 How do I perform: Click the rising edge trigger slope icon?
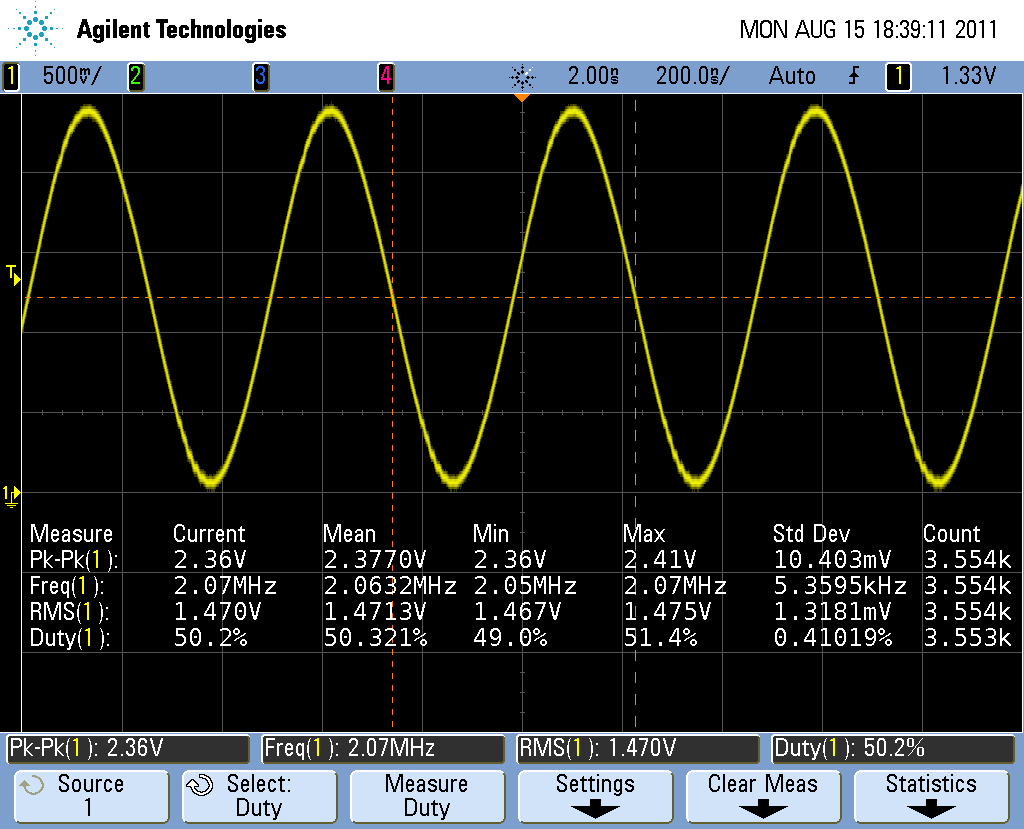pos(854,76)
